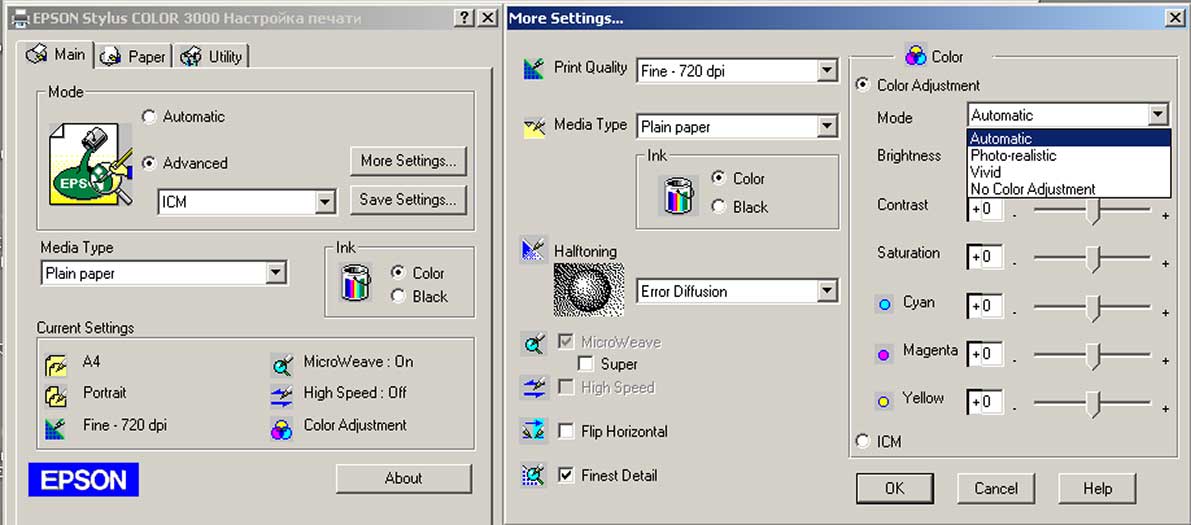
Task: Open the More Settings Media Type dropdown
Action: pos(826,126)
